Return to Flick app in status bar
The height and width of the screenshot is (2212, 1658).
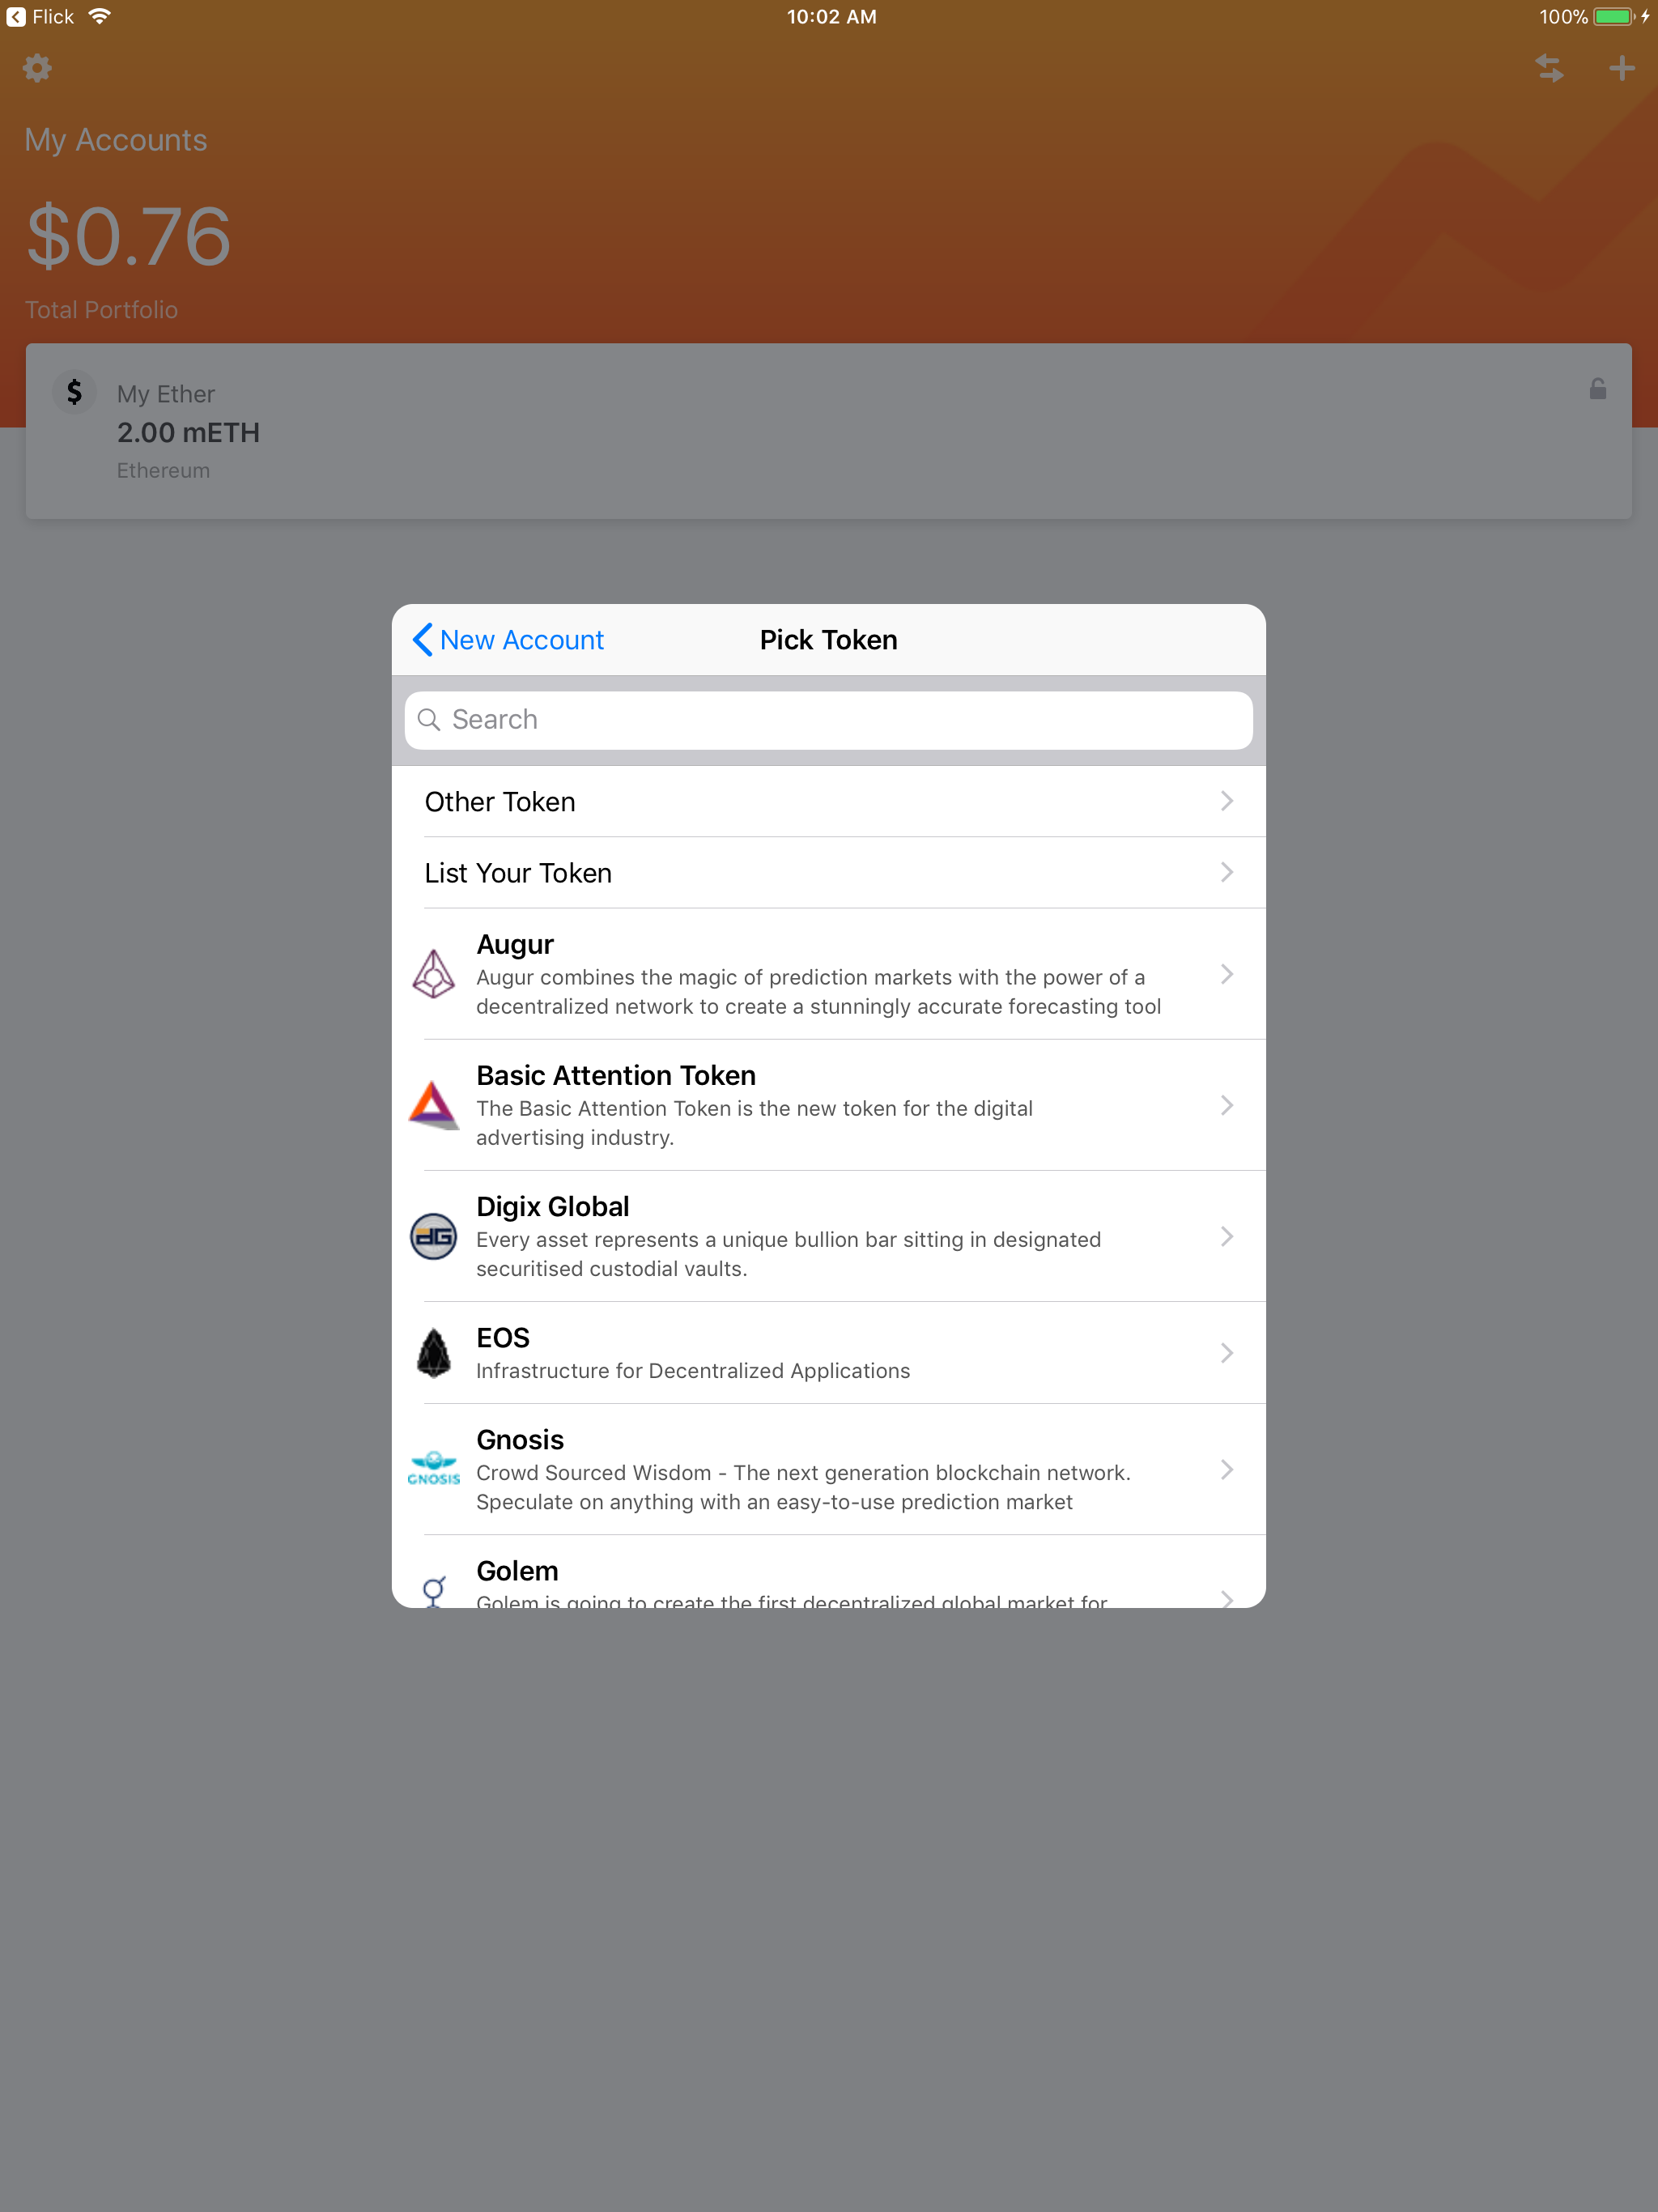pos(40,17)
